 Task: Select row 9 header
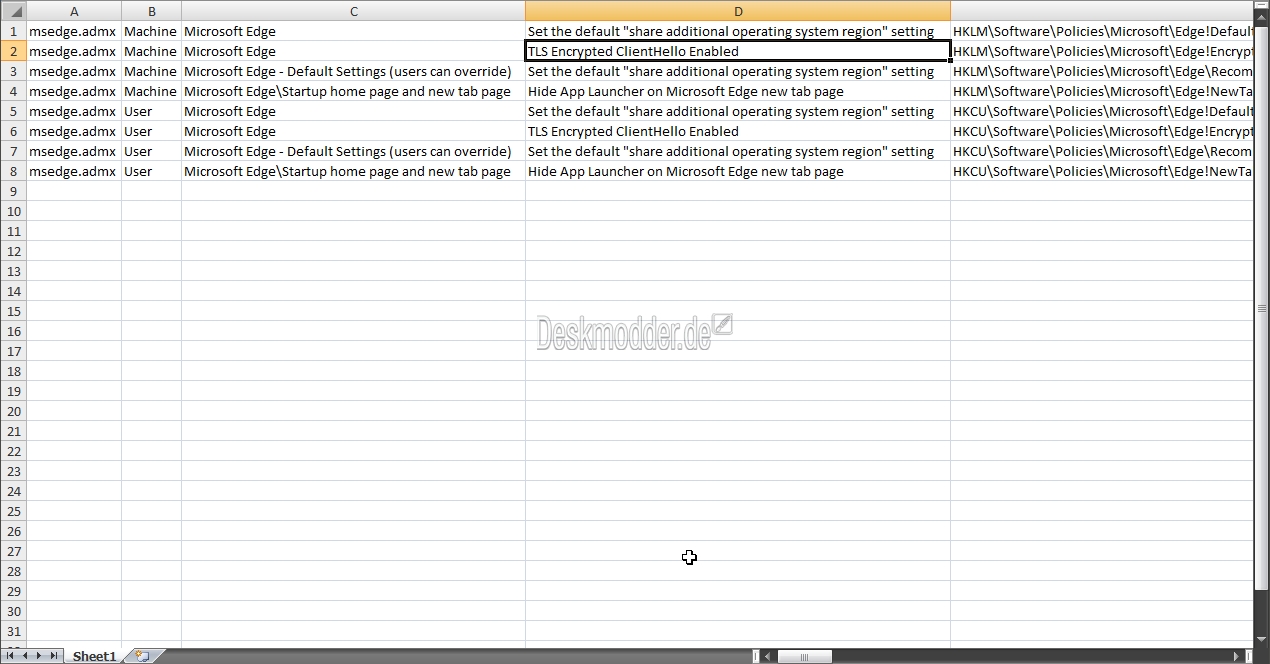[13, 191]
